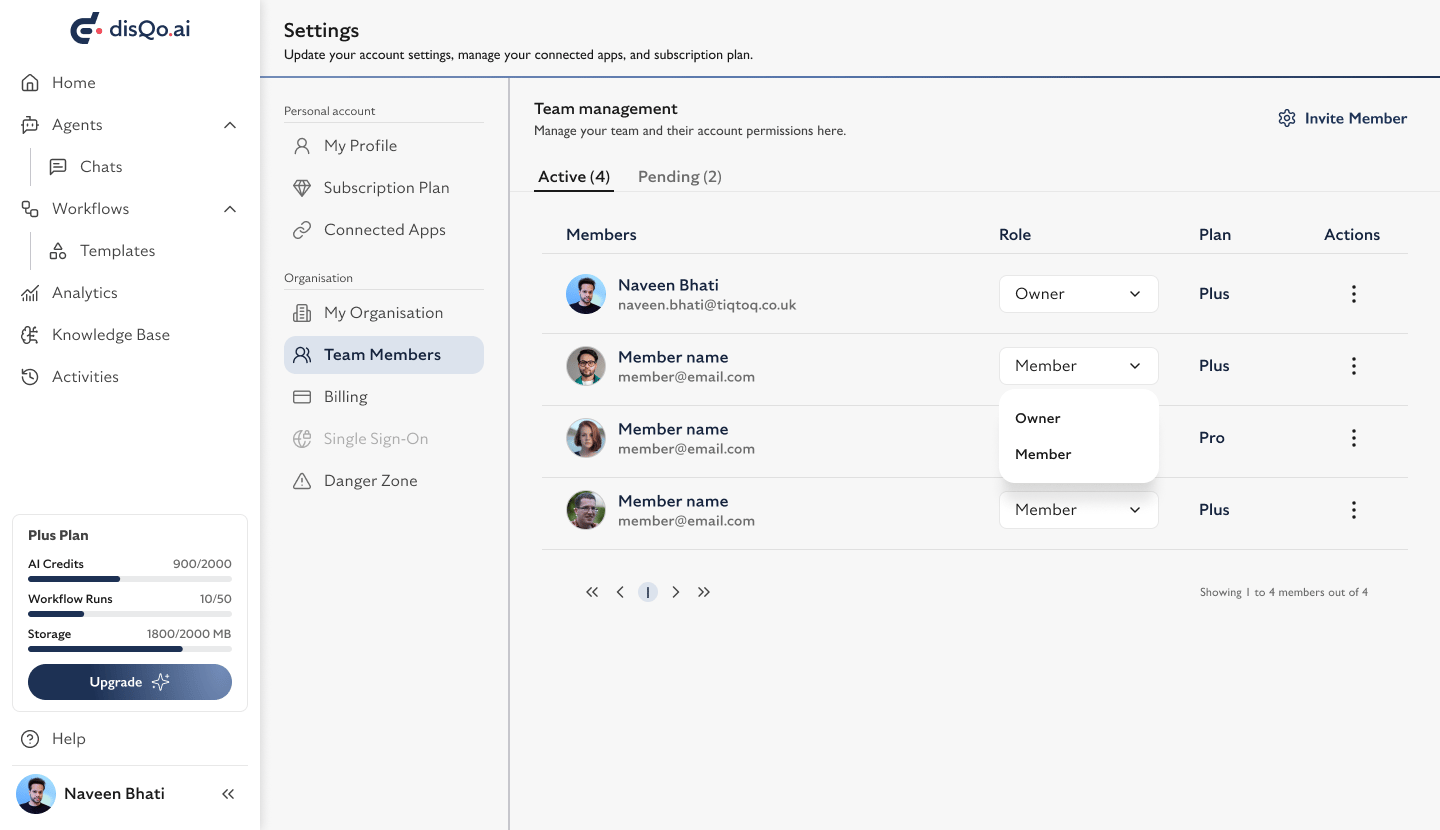
Task: Click Naveen Bhati's avatar in the table
Action: click(586, 294)
